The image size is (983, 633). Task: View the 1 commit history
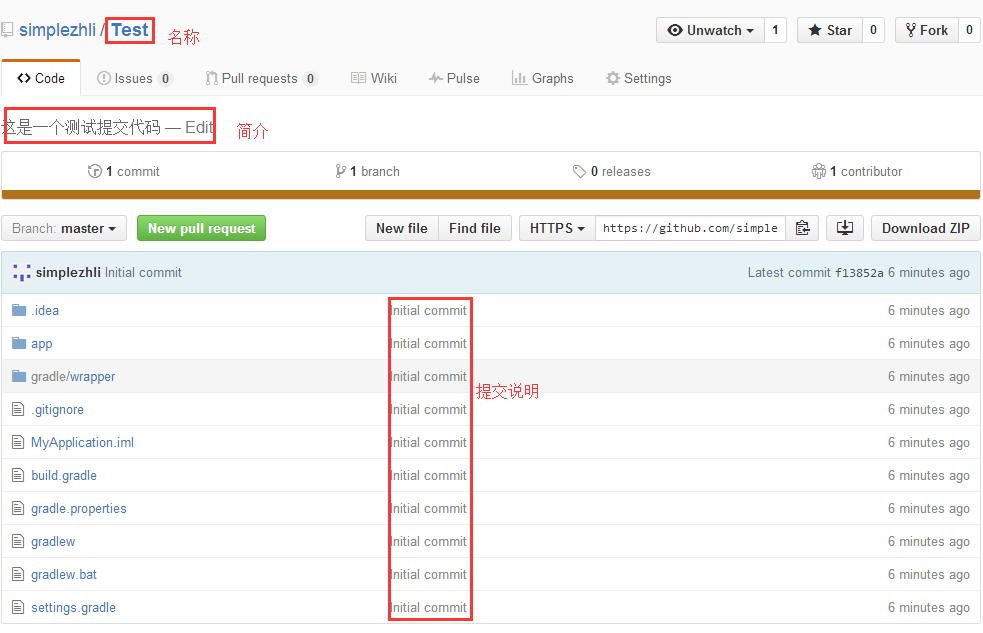(124, 171)
